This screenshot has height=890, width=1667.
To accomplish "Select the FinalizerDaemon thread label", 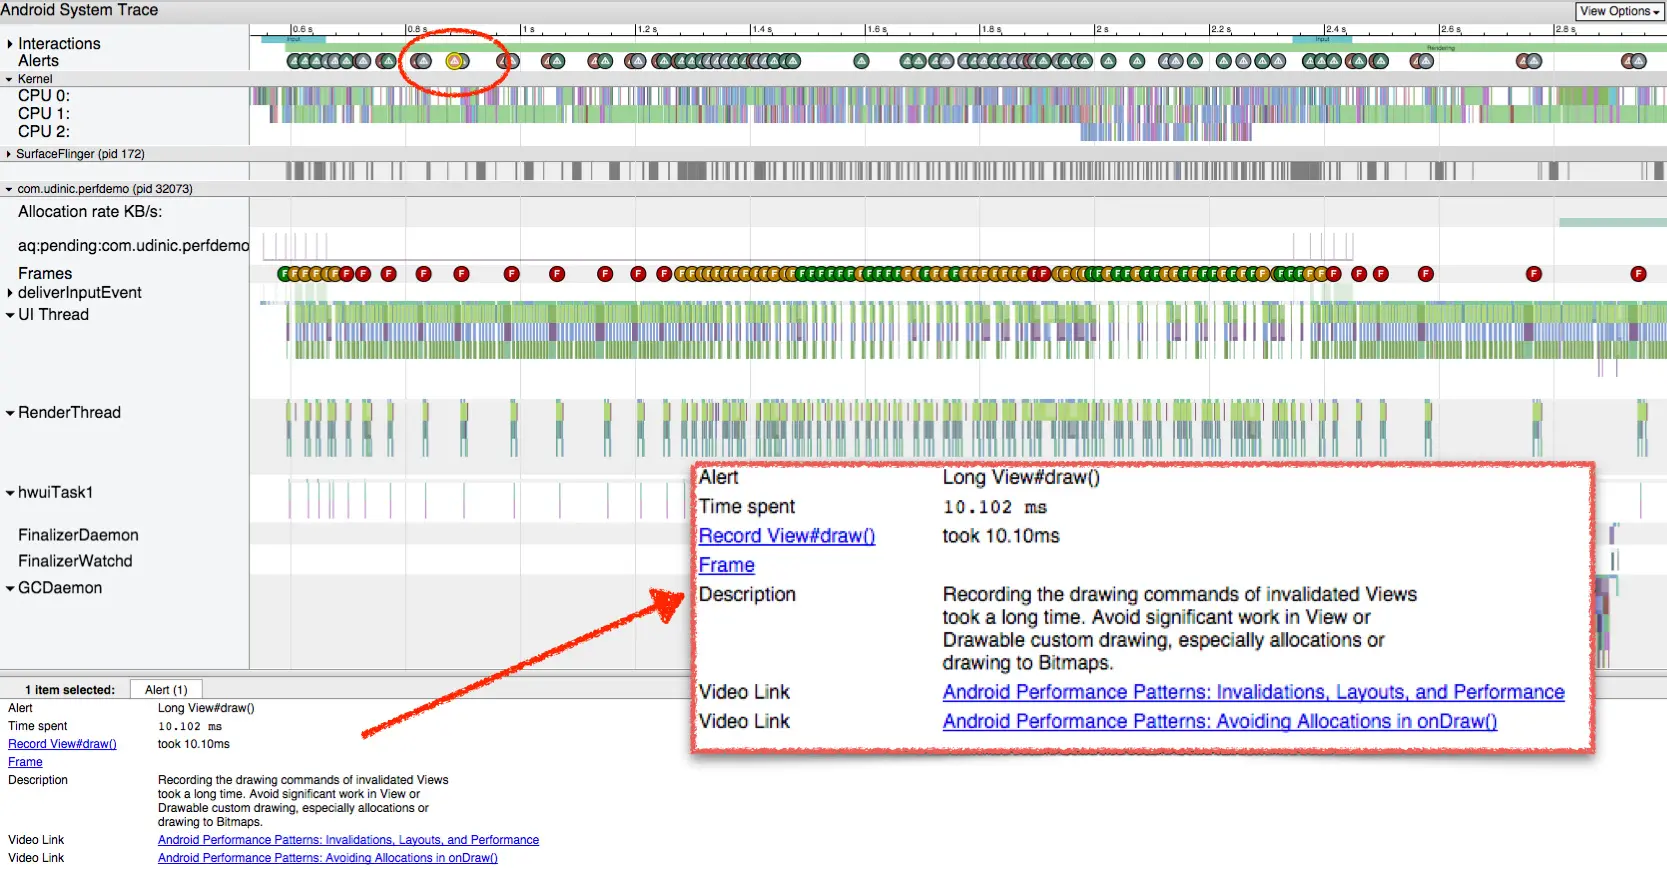I will tap(78, 536).
